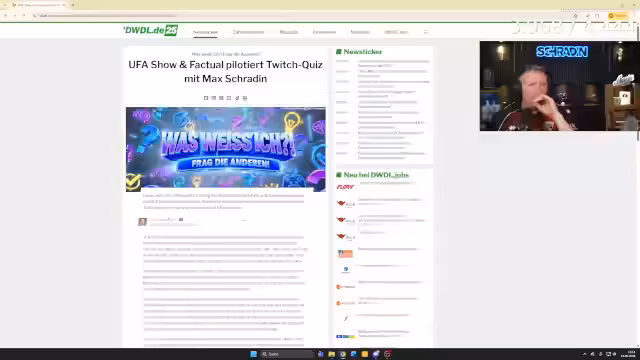
Task: Click the DWDL.de logo in the header
Action: (151, 31)
